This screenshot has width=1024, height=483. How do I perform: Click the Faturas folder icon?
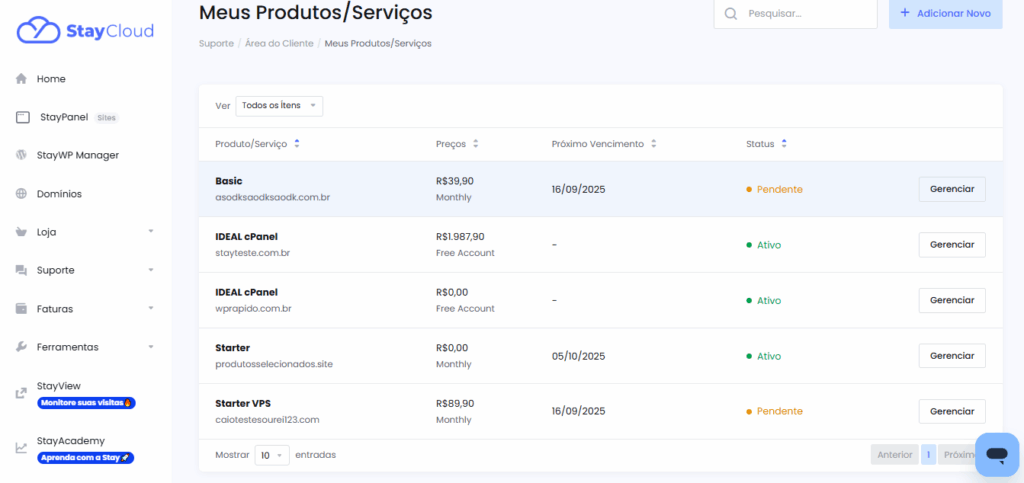point(21,309)
